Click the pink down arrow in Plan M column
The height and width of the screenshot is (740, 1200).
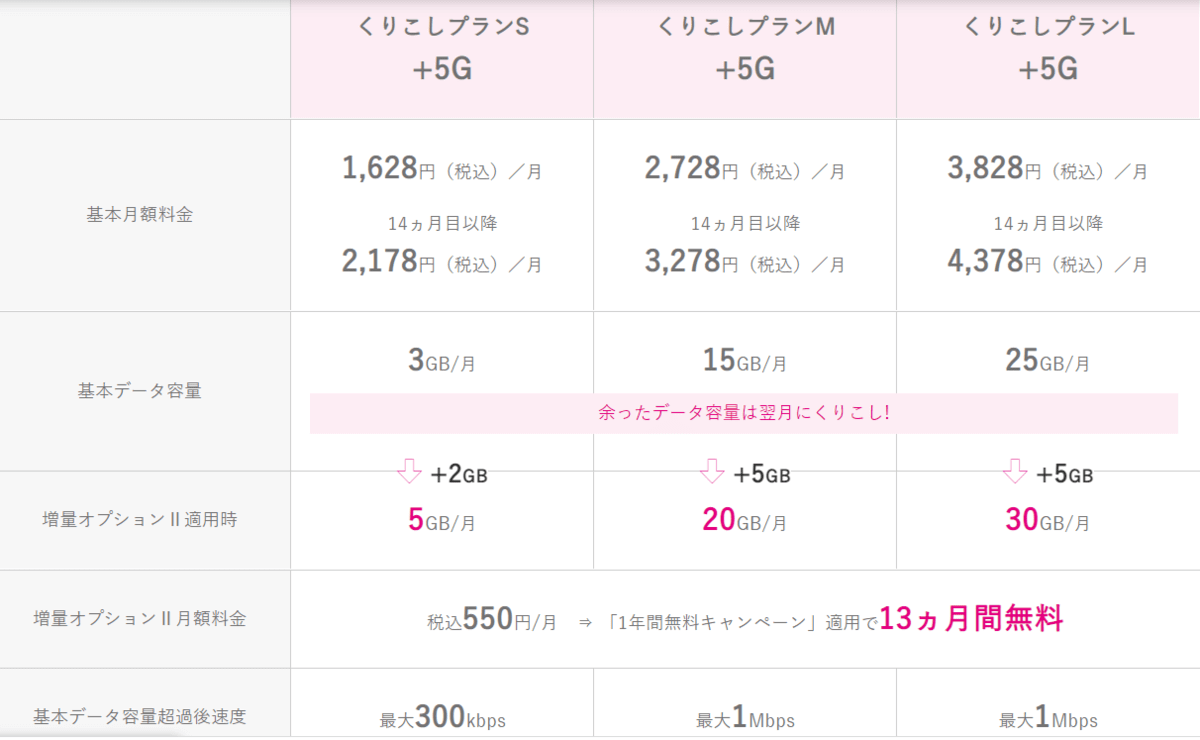pos(712,472)
